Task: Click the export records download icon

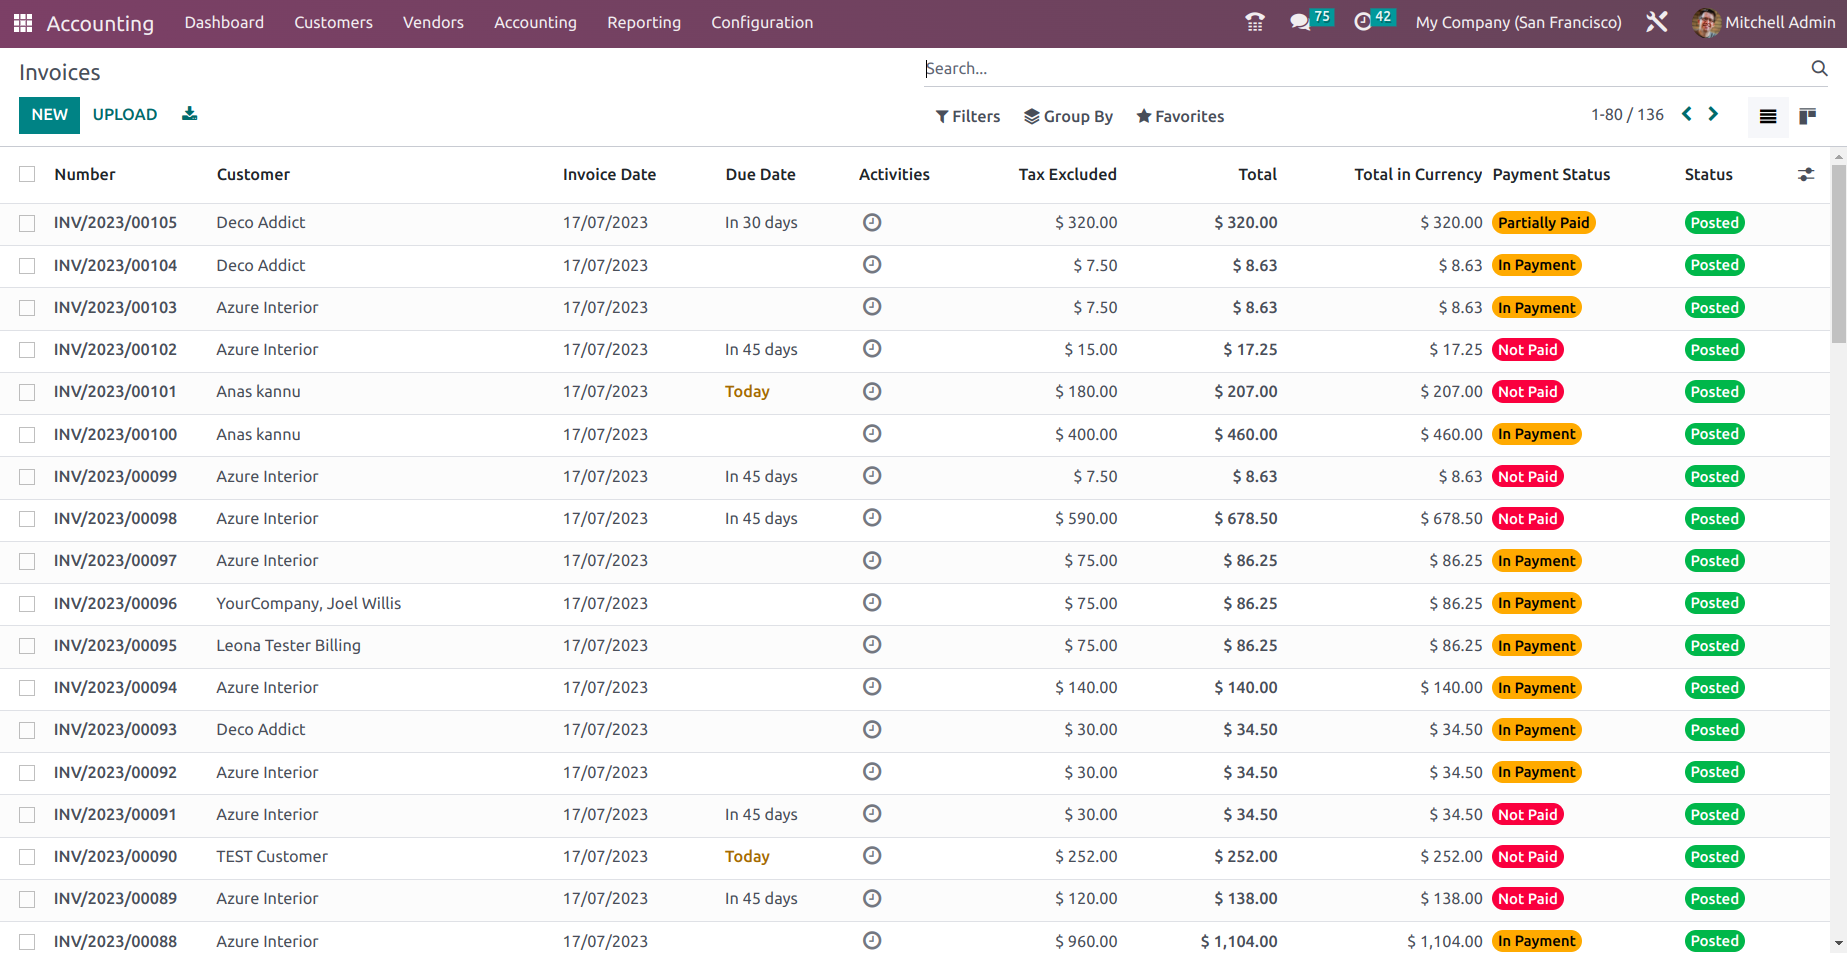Action: (x=189, y=113)
